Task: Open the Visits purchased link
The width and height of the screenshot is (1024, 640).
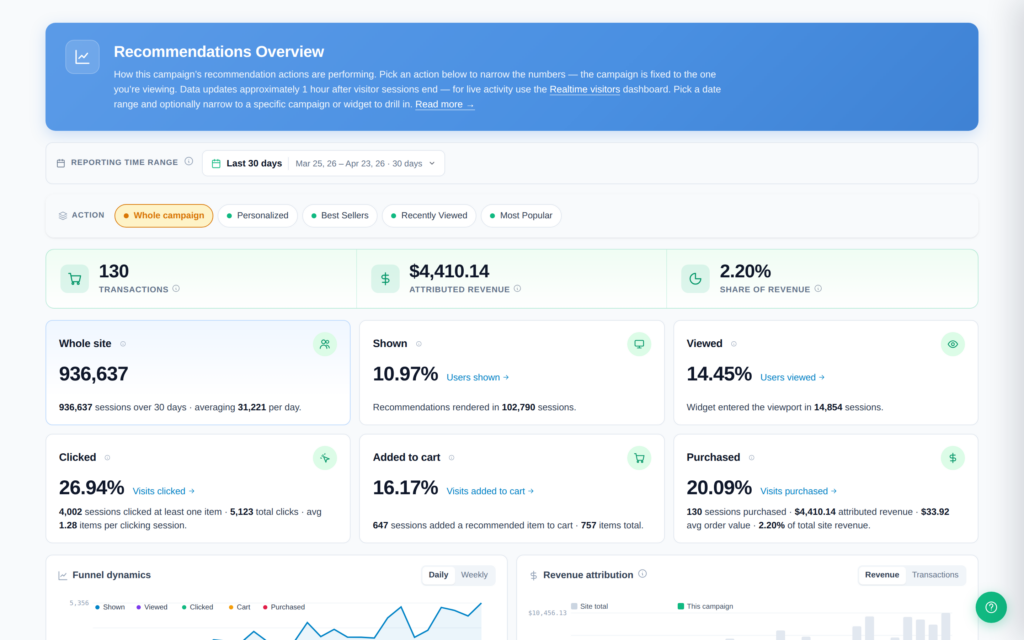Action: pyautogui.click(x=799, y=491)
